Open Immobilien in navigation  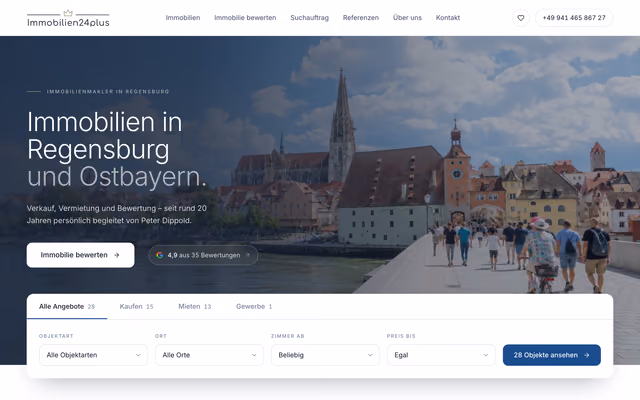tap(183, 18)
